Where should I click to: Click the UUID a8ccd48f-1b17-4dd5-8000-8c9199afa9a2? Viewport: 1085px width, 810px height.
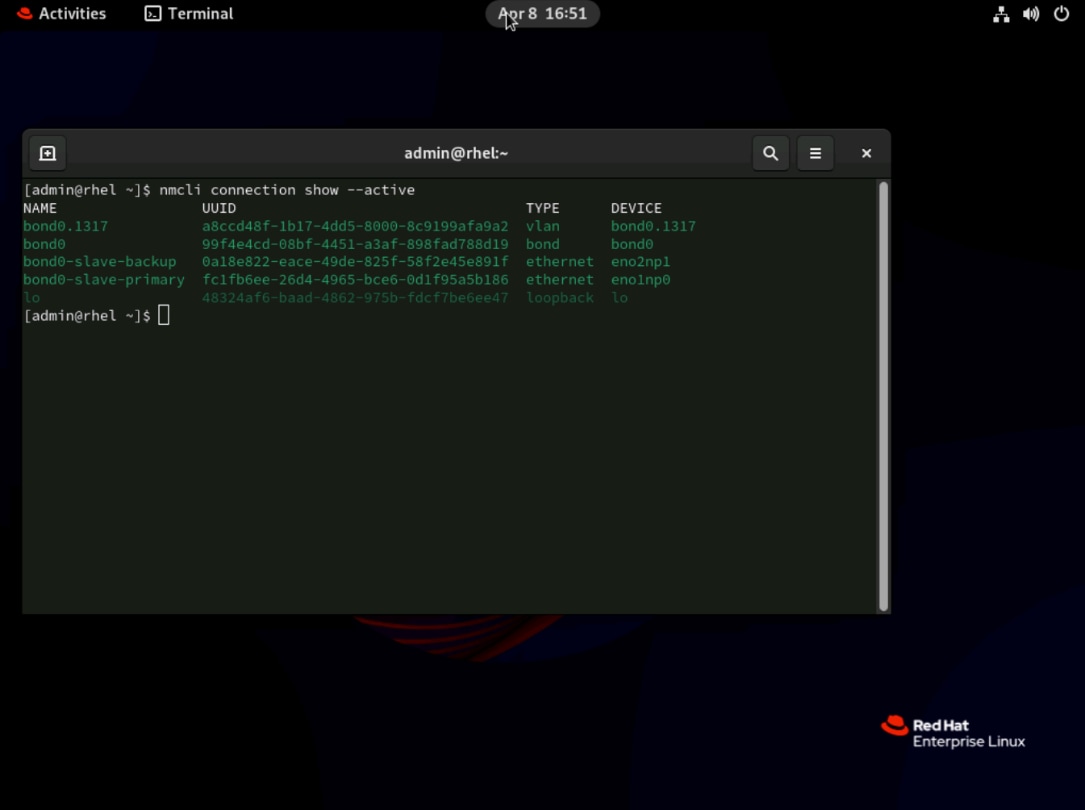click(x=355, y=226)
